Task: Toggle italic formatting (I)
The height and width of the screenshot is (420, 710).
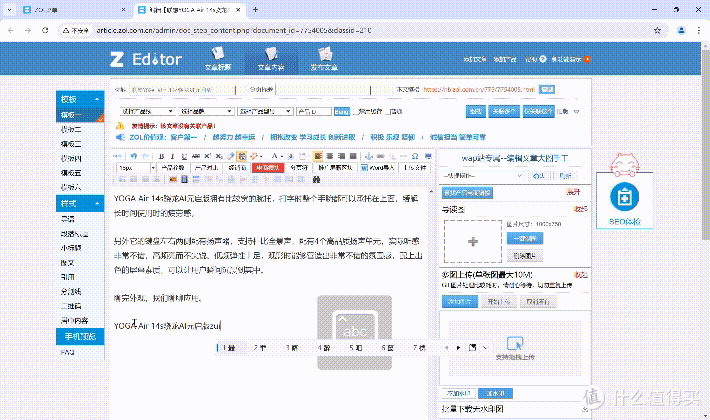Action: (x=173, y=156)
